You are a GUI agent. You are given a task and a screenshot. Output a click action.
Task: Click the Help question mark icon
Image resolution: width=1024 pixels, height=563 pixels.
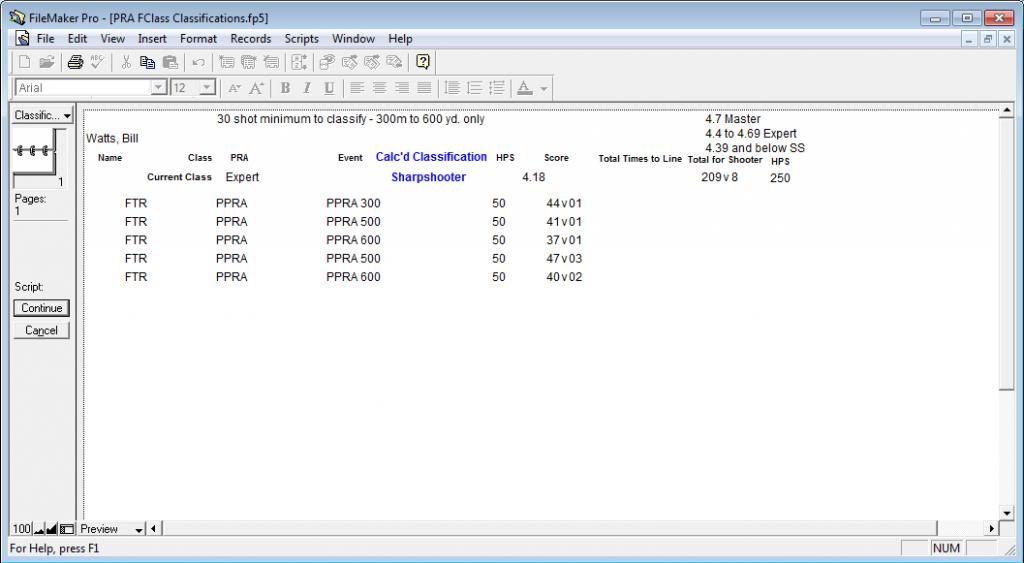(423, 62)
